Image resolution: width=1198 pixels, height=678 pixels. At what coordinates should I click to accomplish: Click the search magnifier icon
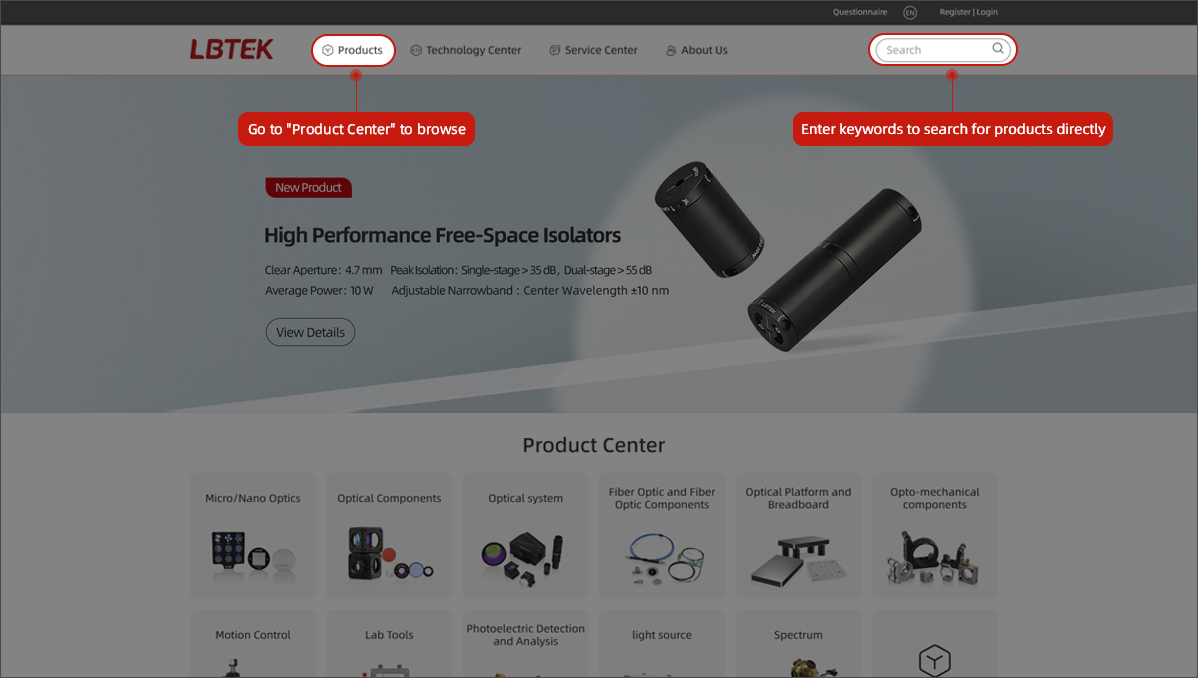(x=998, y=49)
